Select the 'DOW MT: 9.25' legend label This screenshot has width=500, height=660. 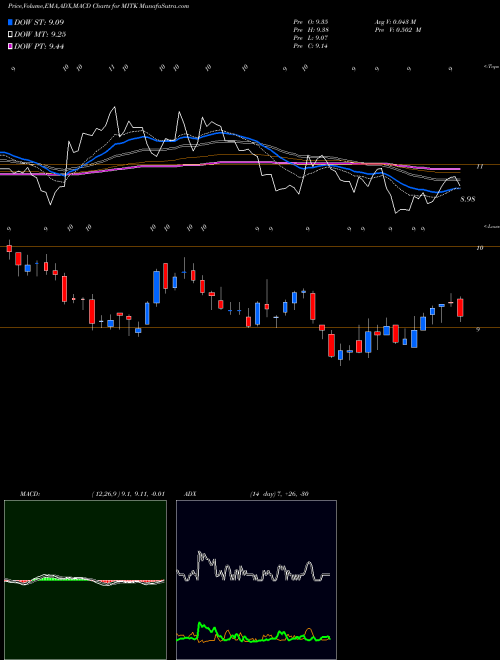(x=40, y=35)
